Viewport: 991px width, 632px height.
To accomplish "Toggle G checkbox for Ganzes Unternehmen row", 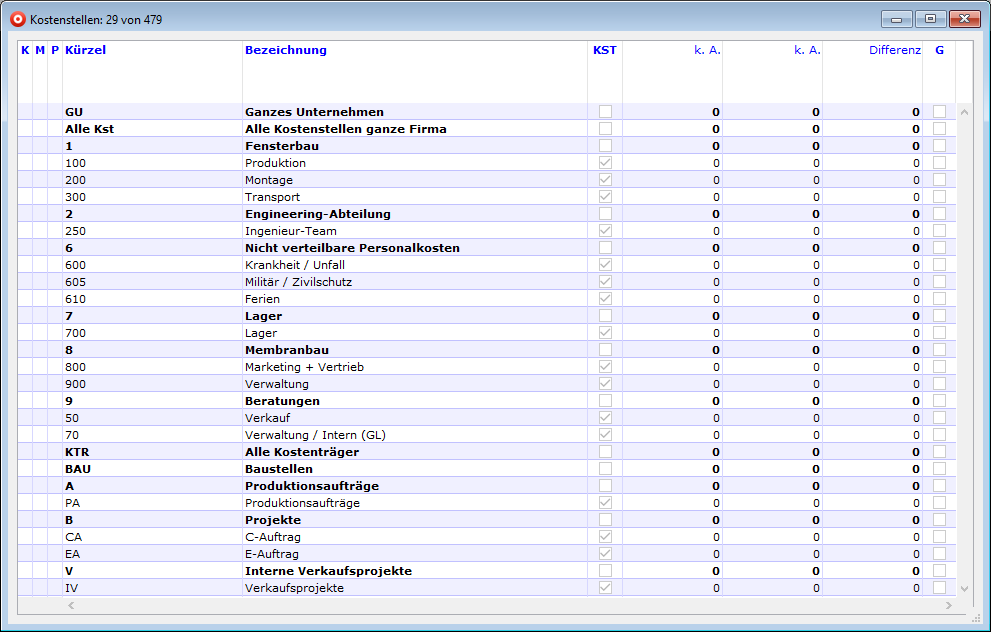I will point(939,112).
